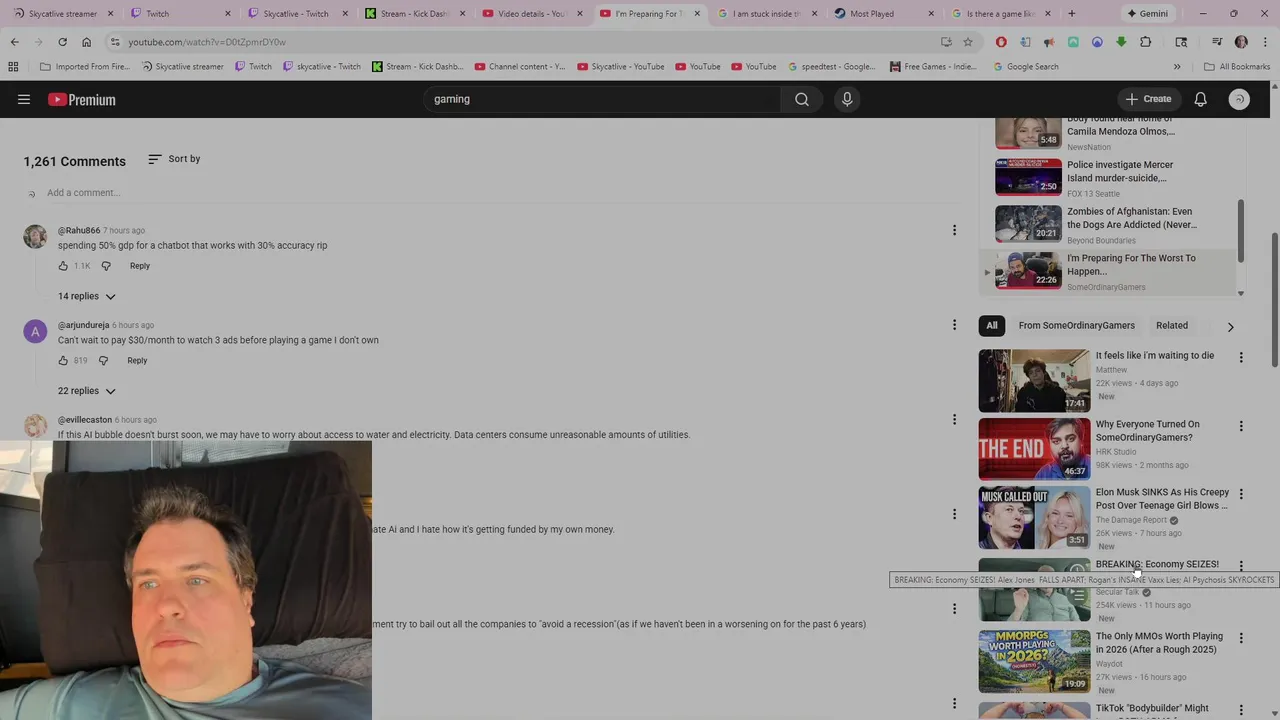Reload the page

point(62,42)
